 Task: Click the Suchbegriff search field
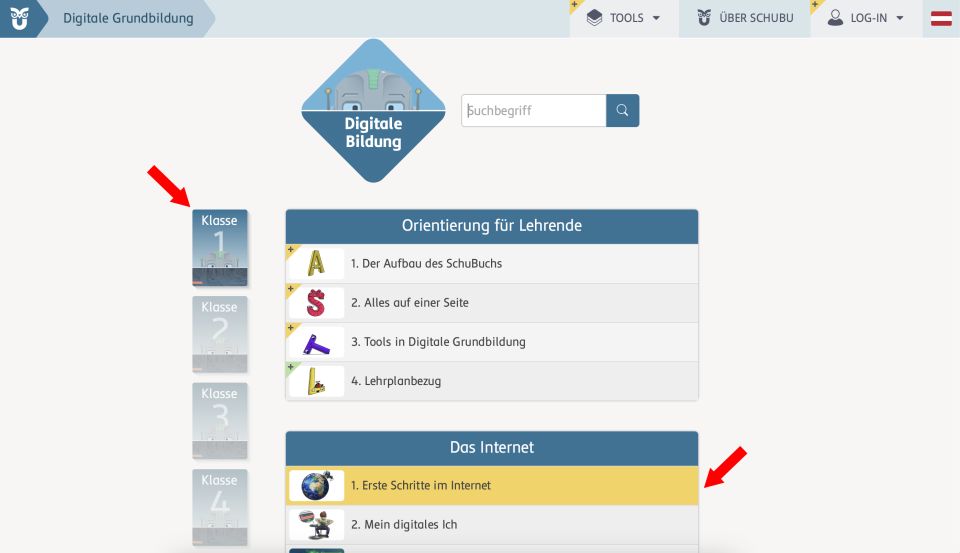click(x=533, y=111)
